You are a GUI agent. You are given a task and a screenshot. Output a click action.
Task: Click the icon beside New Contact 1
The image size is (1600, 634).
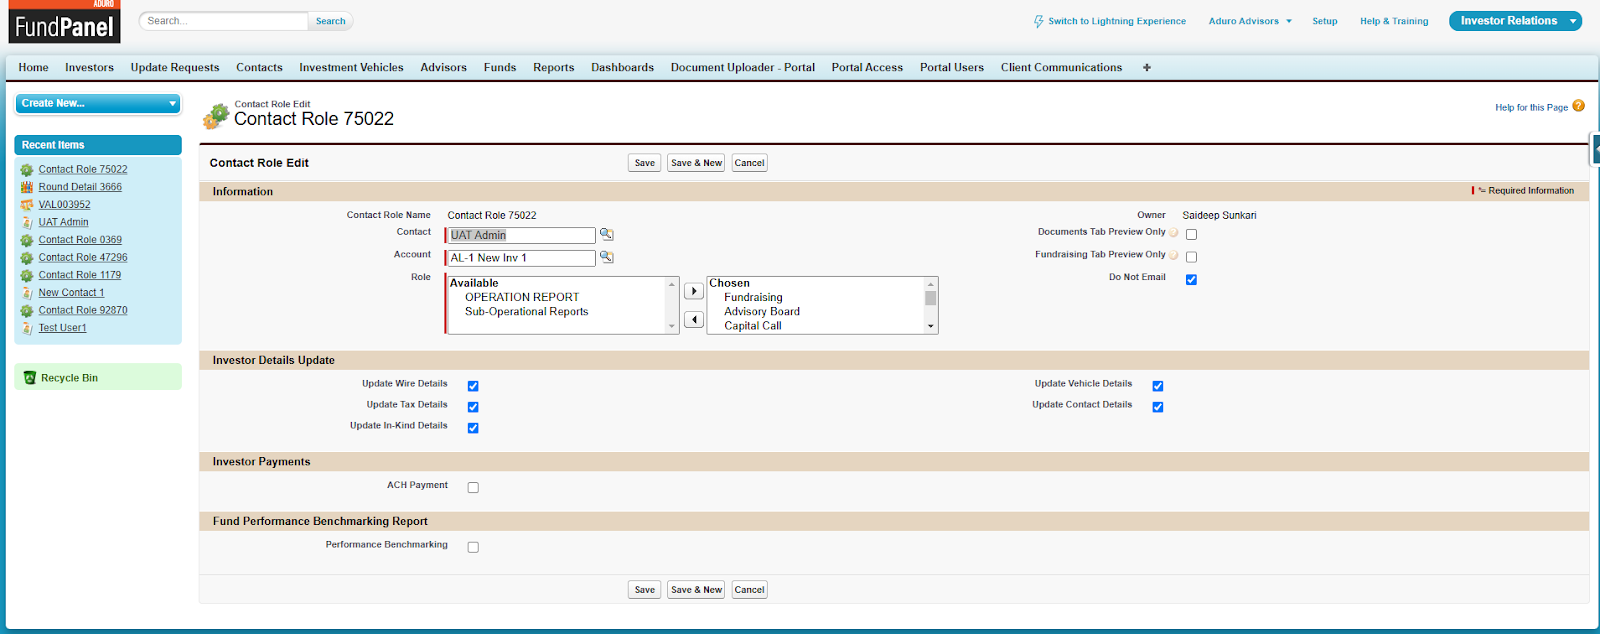point(27,293)
